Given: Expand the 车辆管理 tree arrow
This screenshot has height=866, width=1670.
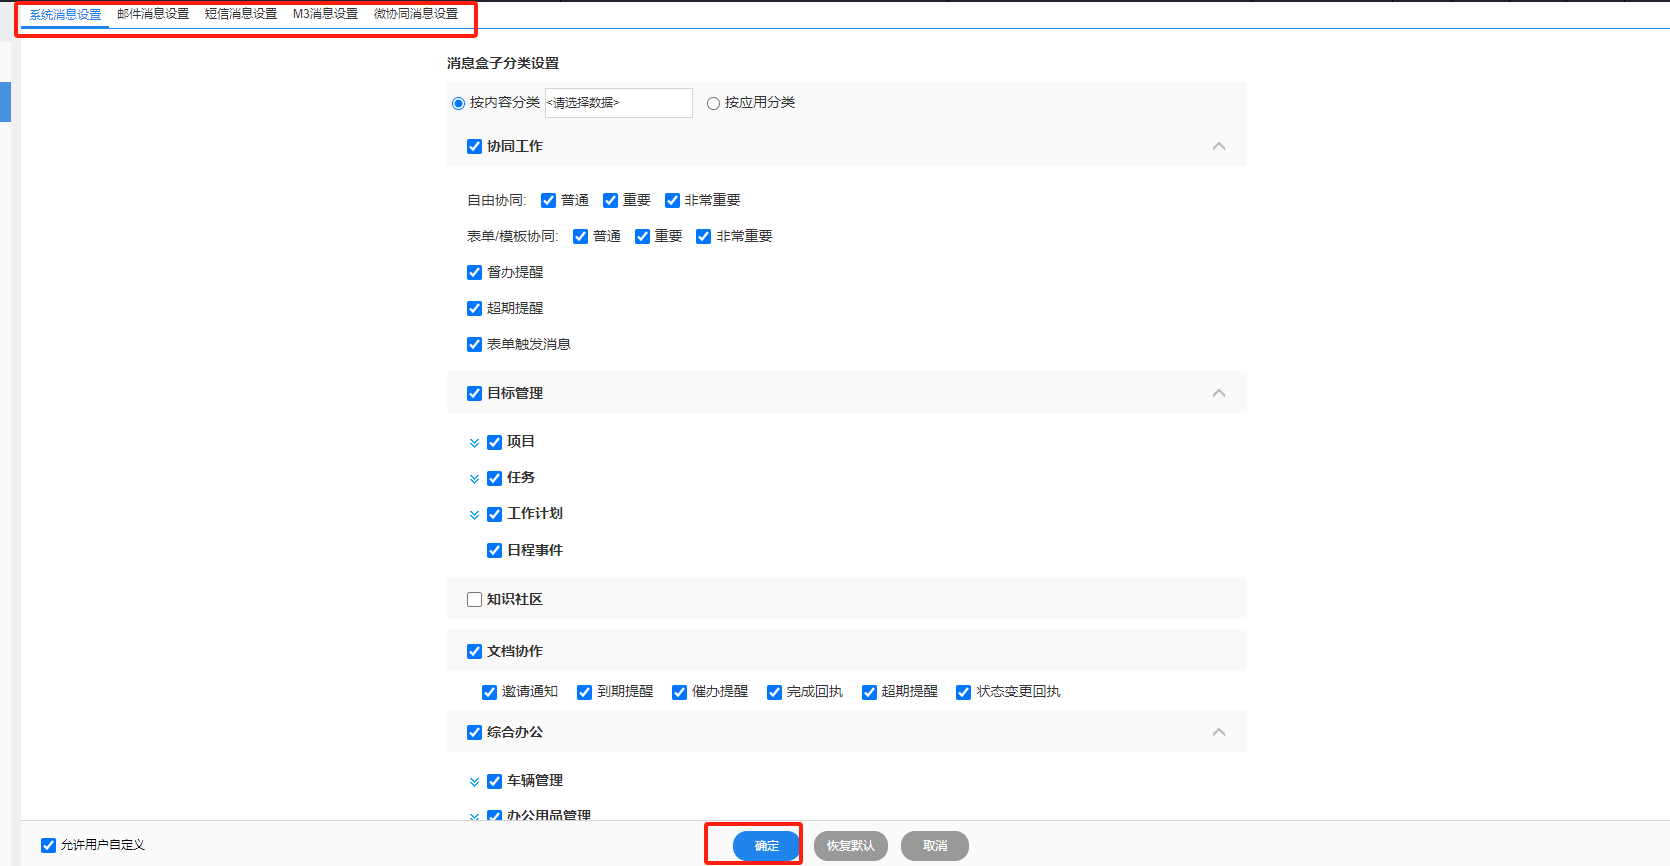Looking at the screenshot, I should [474, 782].
